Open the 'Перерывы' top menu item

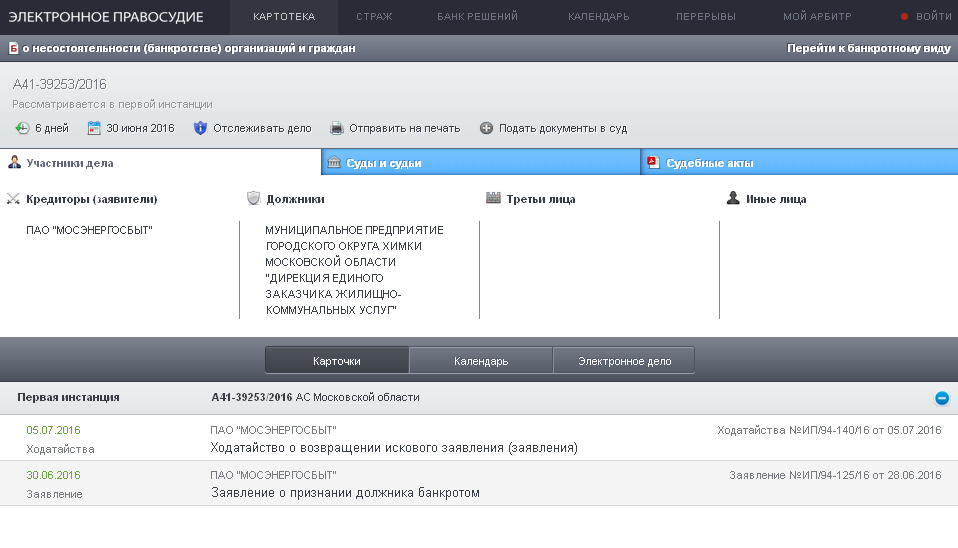(706, 17)
